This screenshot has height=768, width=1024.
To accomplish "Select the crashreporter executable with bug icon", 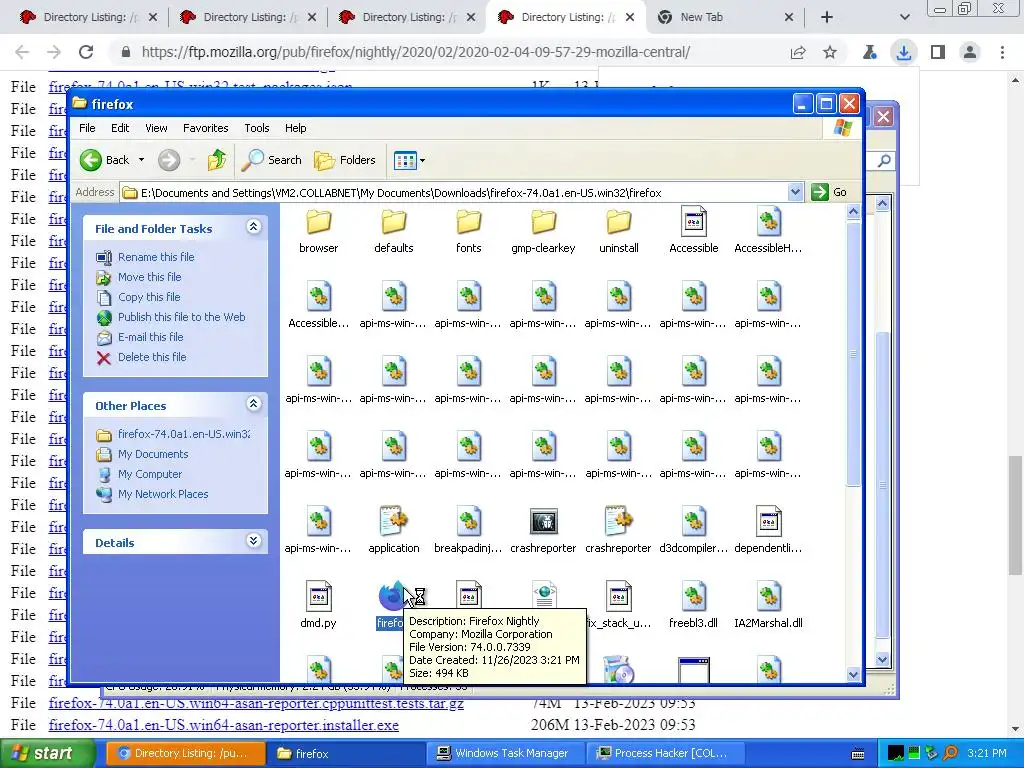I will click(x=543, y=521).
